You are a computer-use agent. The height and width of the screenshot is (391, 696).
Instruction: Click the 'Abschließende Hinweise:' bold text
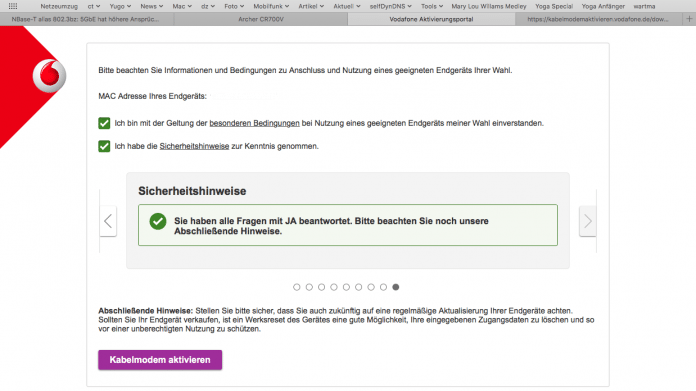(x=146, y=311)
